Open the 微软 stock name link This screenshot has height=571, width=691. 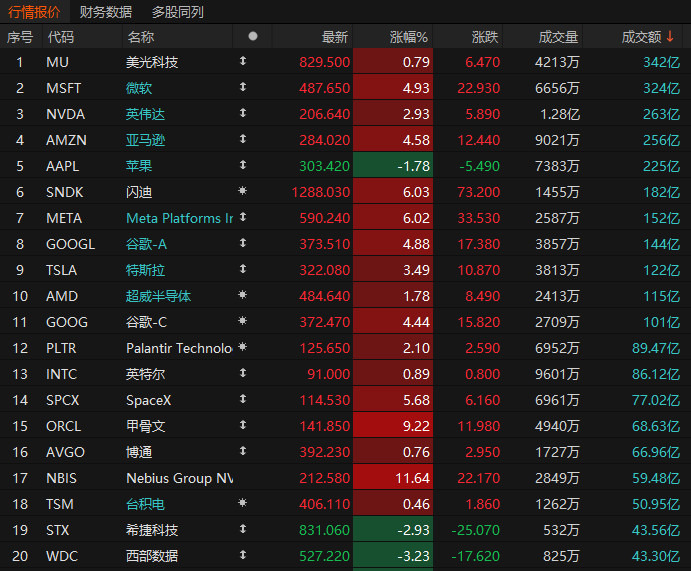pos(139,88)
